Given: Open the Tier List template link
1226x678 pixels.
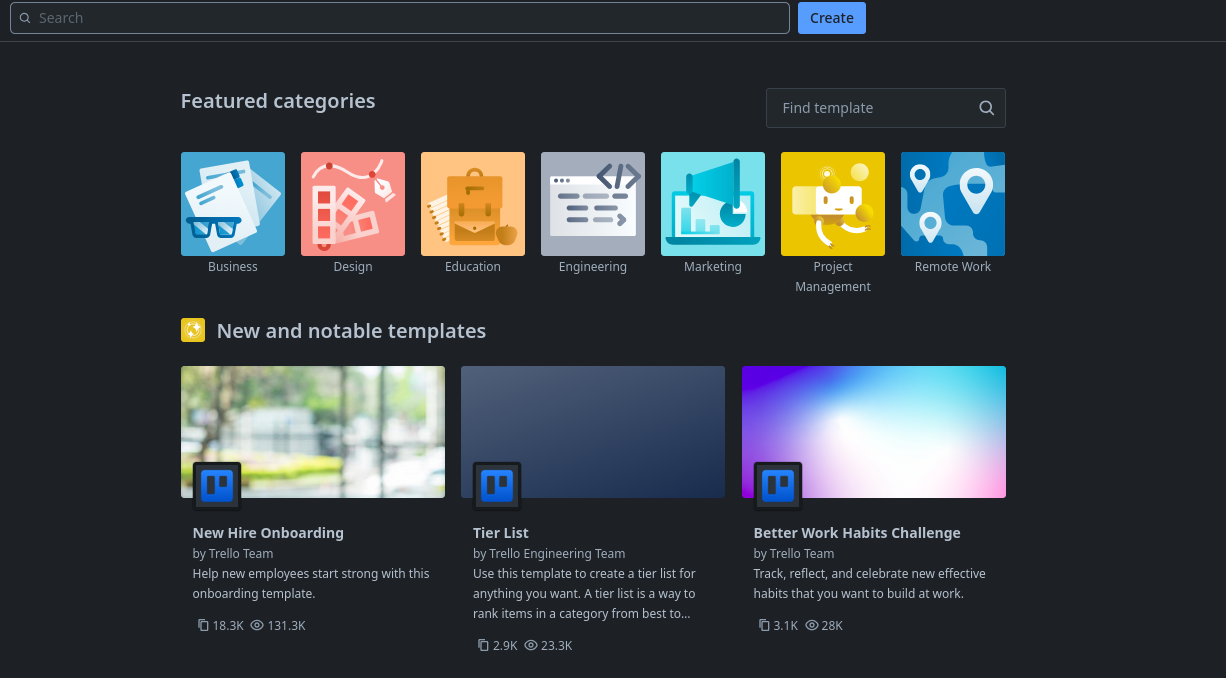Looking at the screenshot, I should (500, 532).
